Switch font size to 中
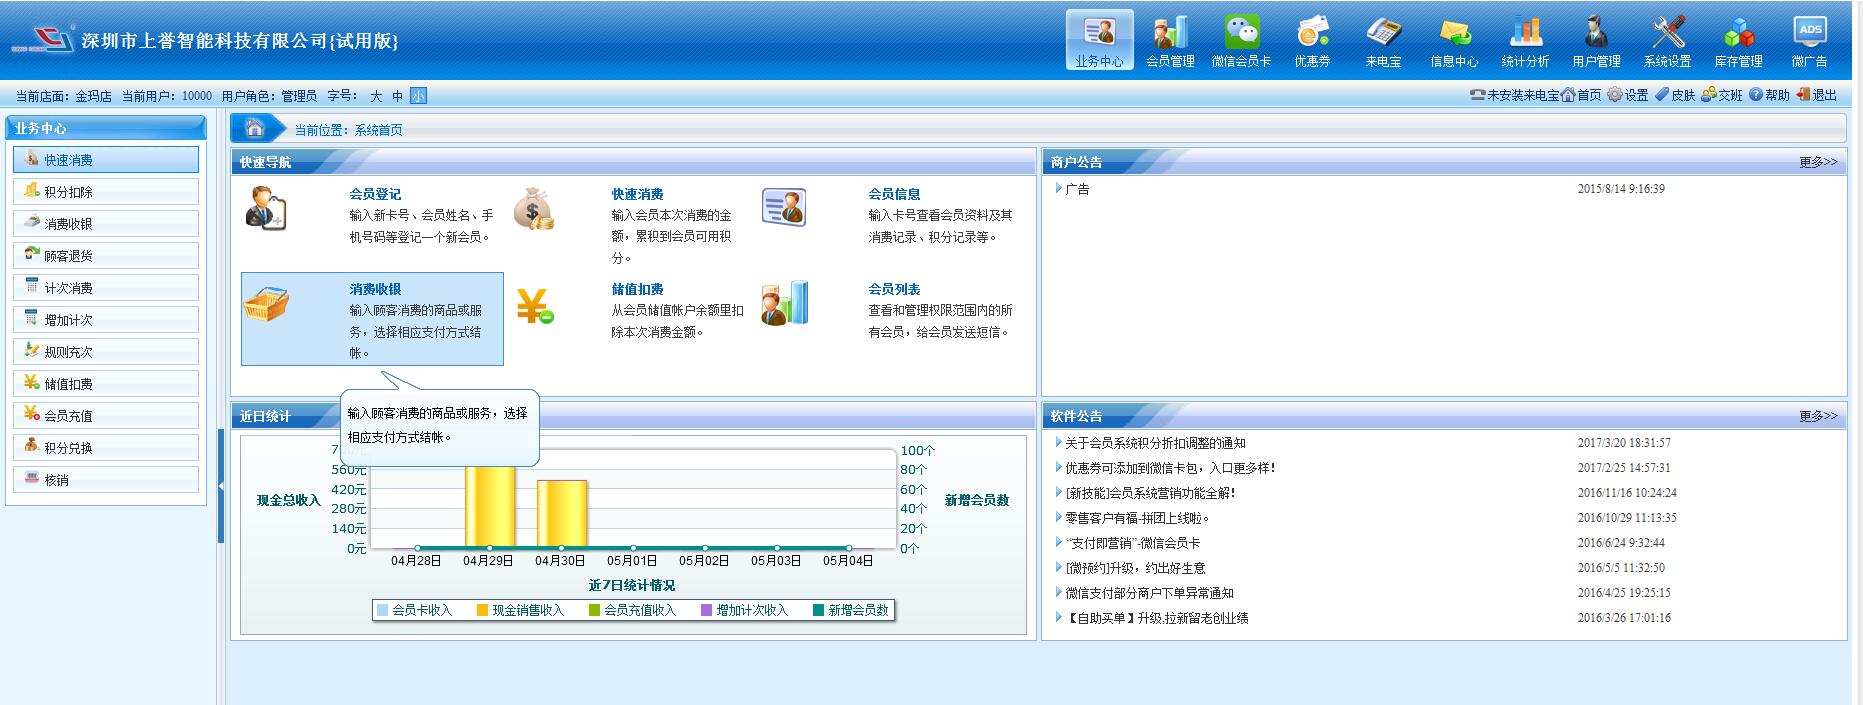 tap(397, 96)
